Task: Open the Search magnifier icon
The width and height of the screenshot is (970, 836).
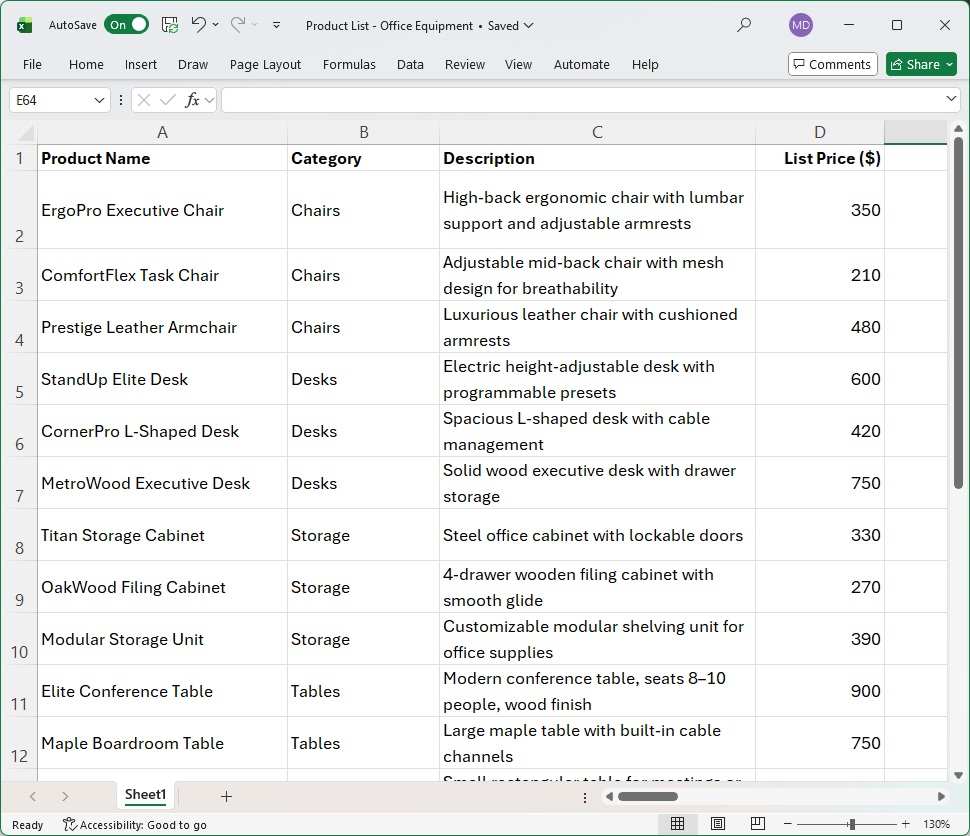Action: pyautogui.click(x=744, y=25)
